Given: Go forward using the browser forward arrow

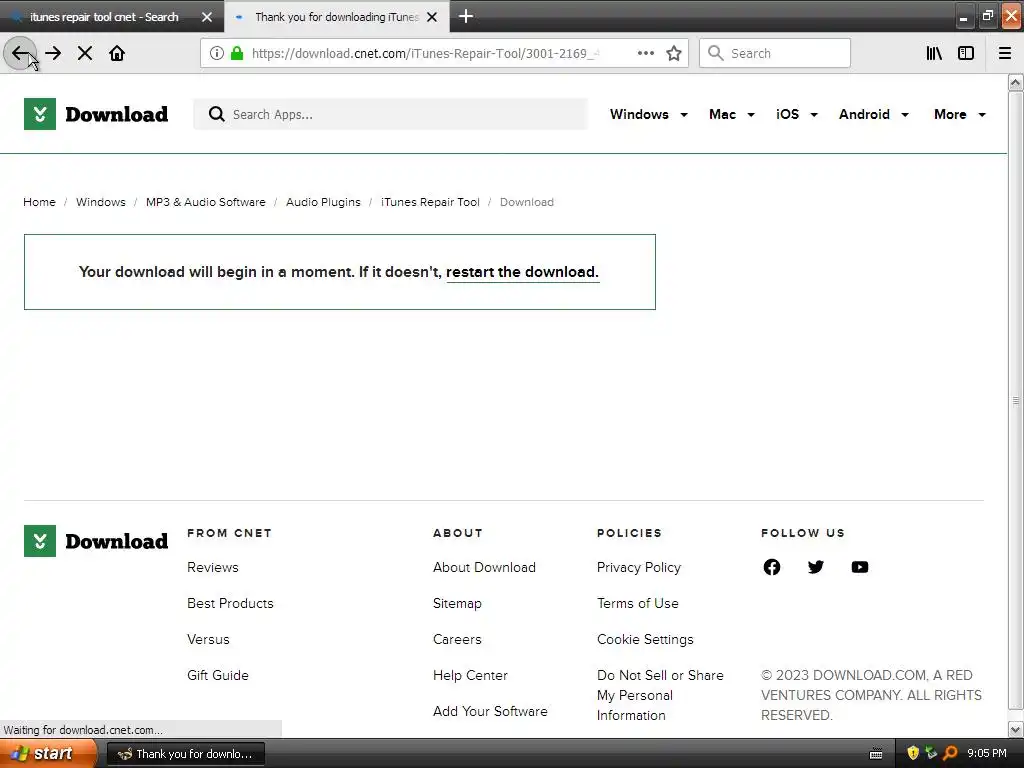Looking at the screenshot, I should tap(54, 54).
